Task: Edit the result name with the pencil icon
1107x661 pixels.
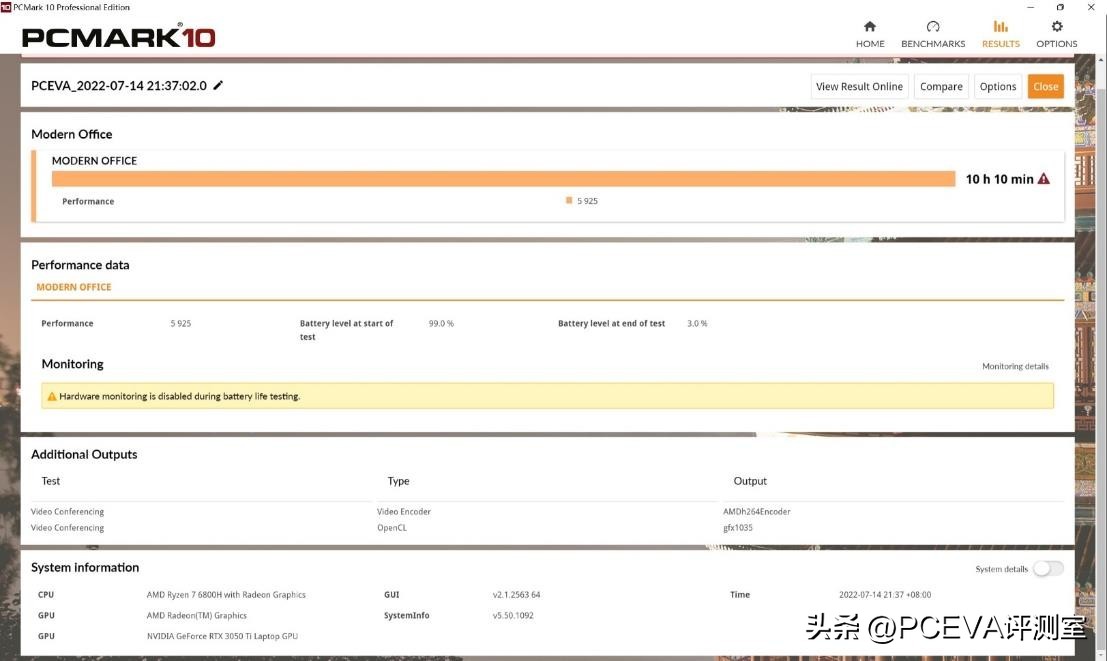Action: tap(218, 85)
